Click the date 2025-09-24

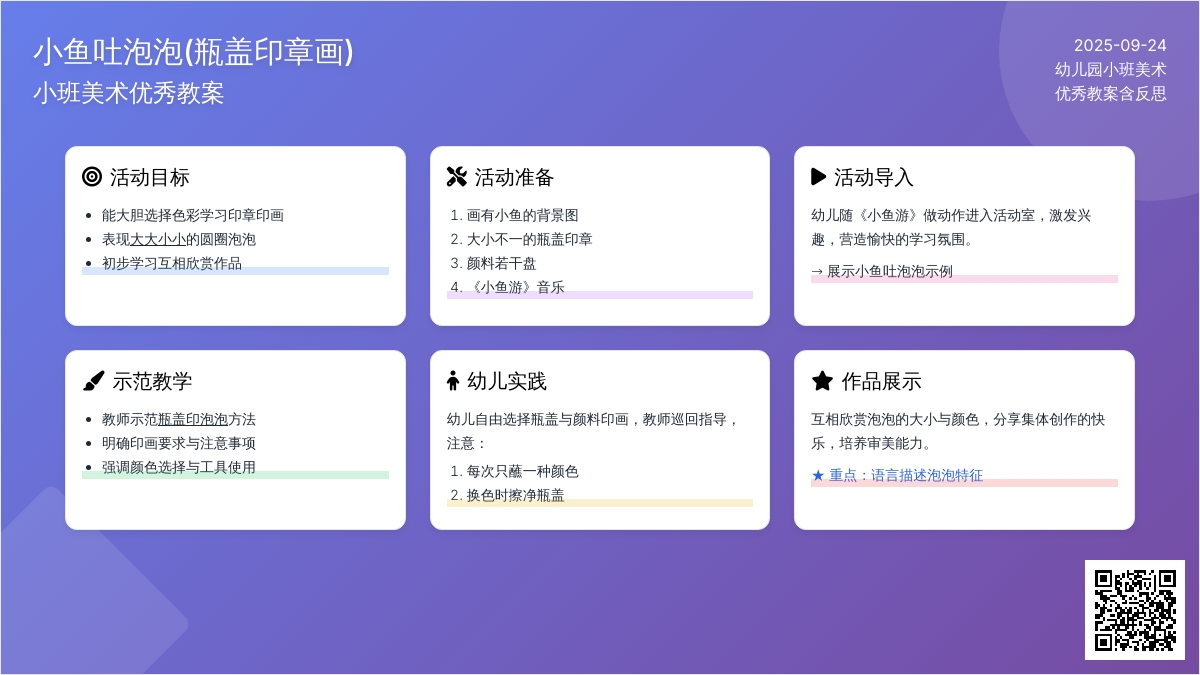[x=1120, y=45]
